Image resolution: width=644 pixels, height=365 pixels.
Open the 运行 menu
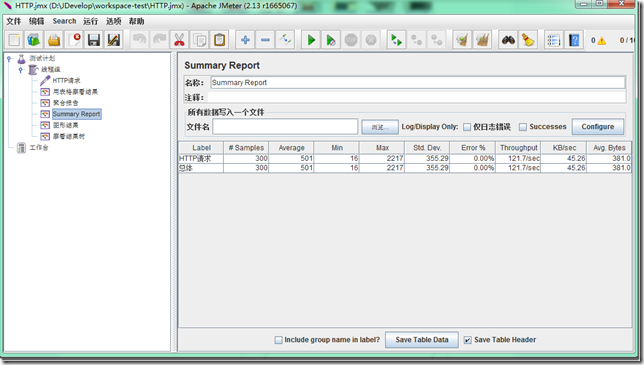90,21
